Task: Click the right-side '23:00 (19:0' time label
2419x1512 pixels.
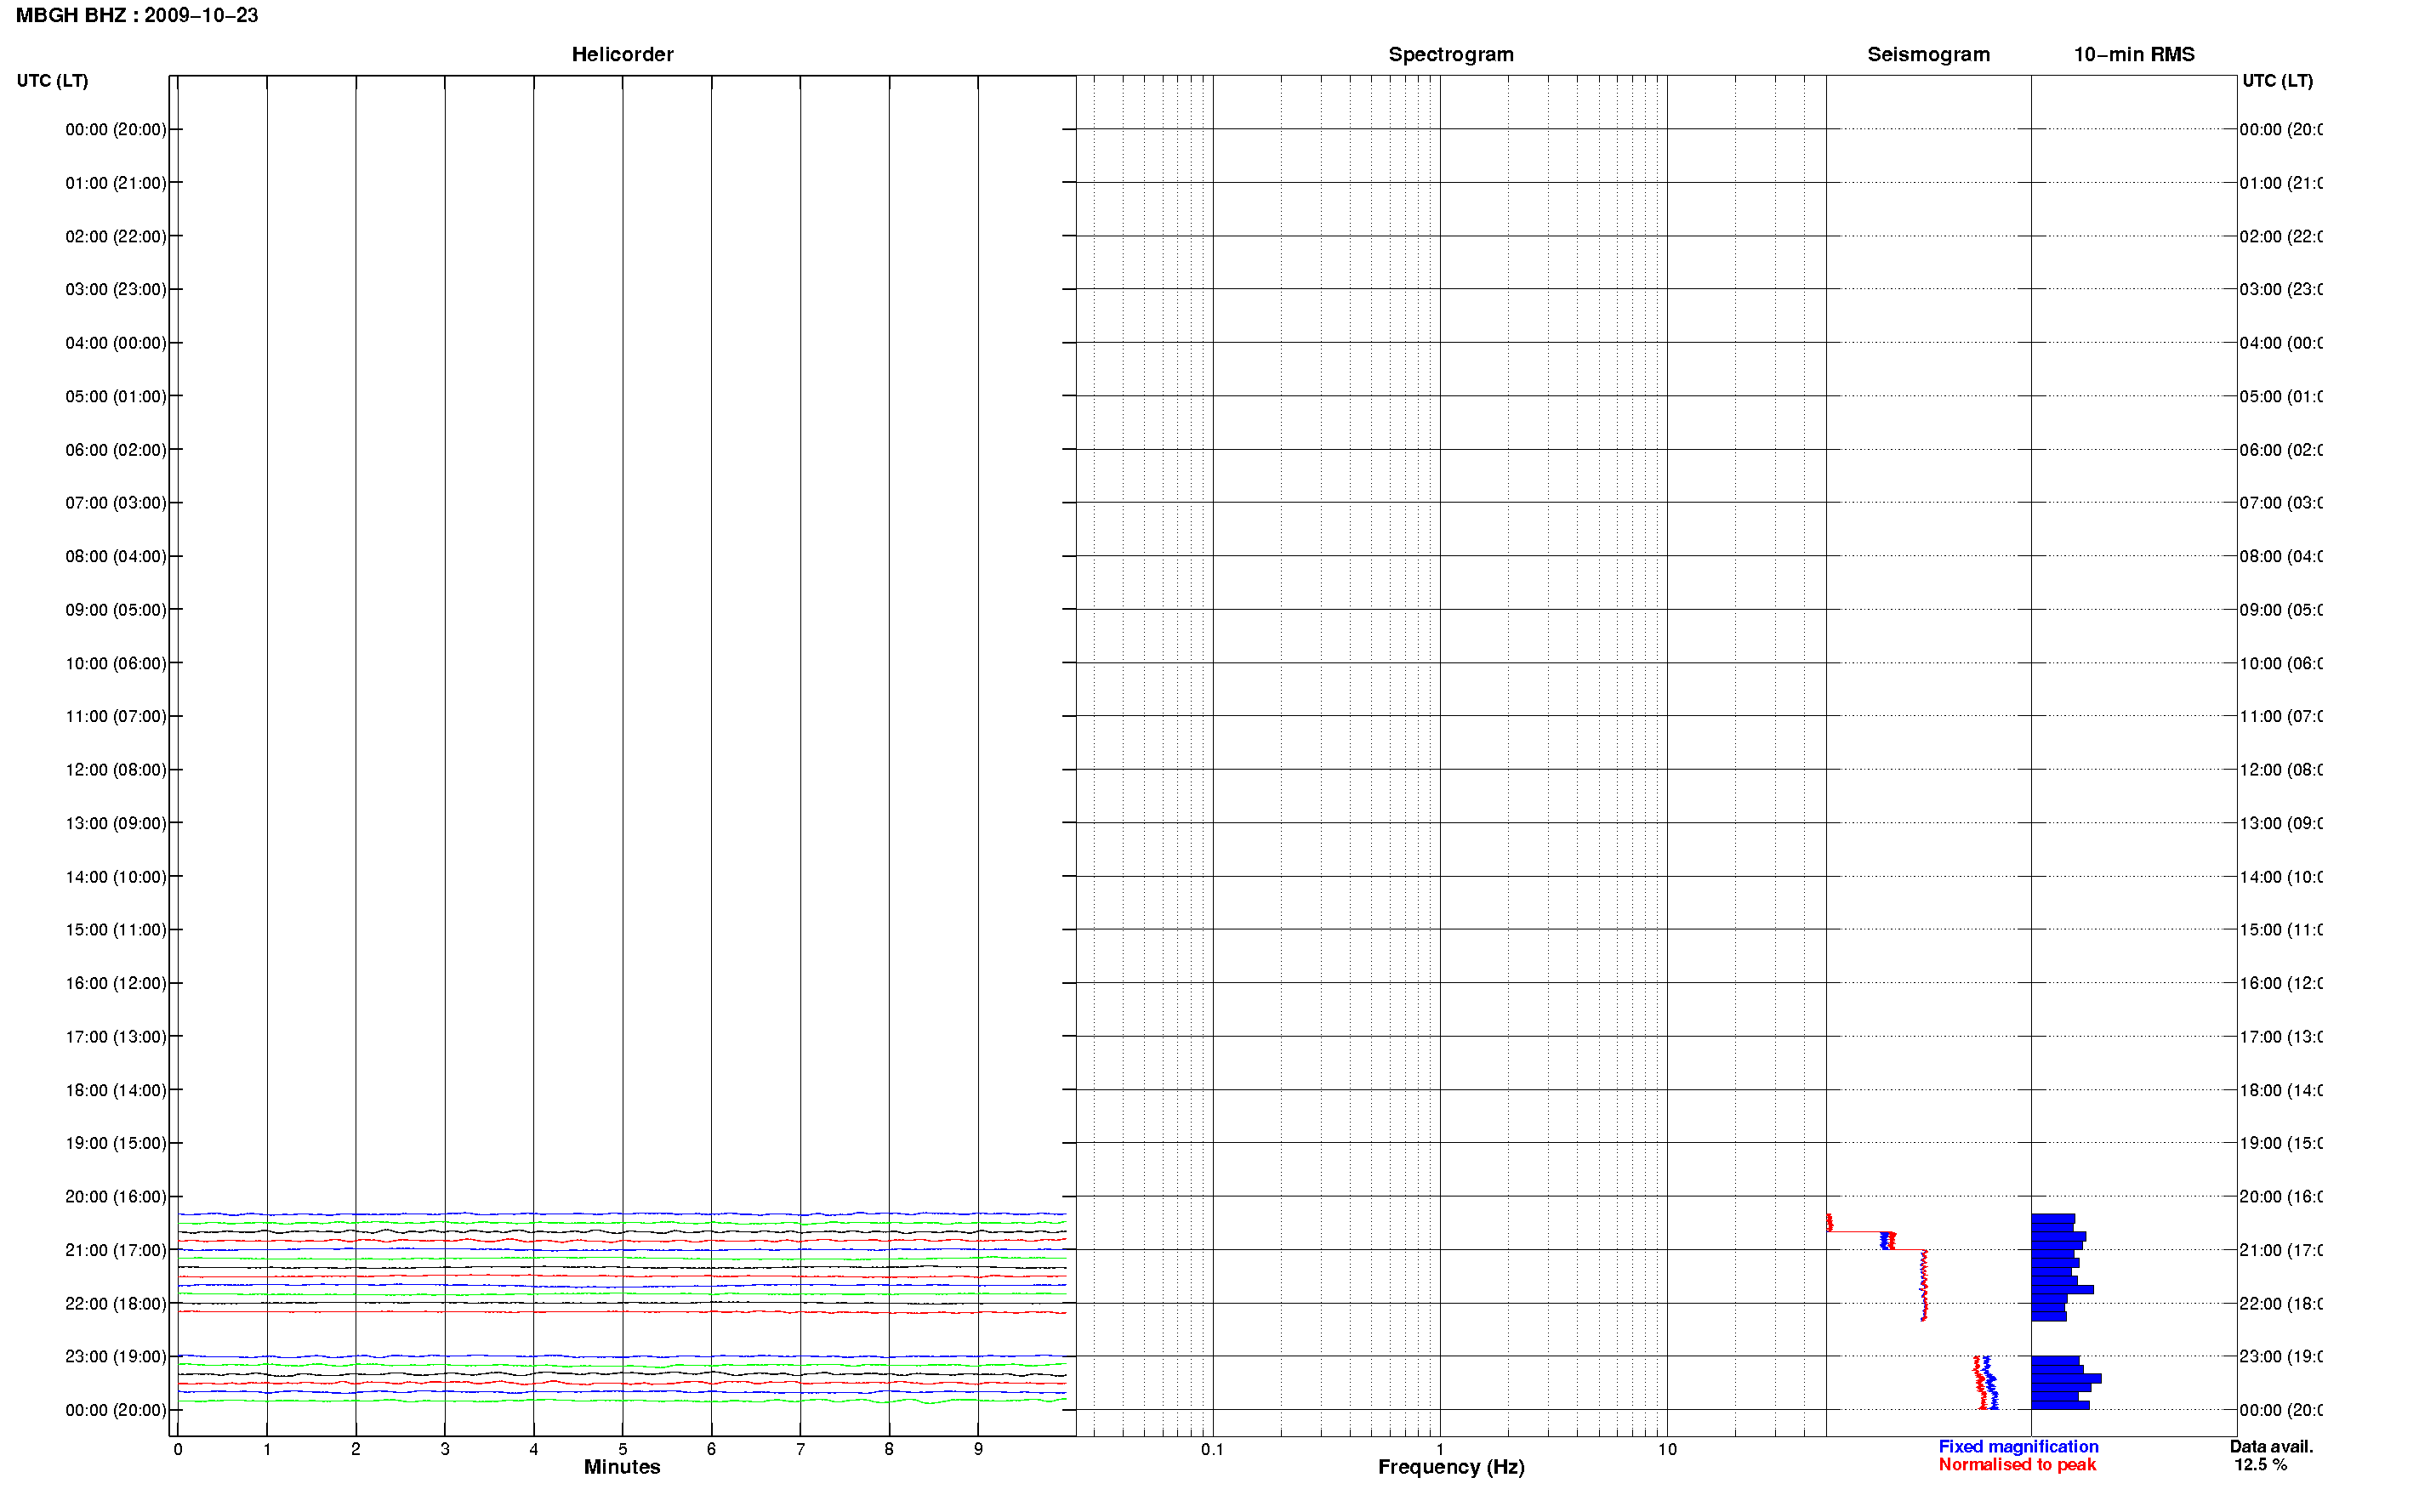Action: click(2281, 1357)
